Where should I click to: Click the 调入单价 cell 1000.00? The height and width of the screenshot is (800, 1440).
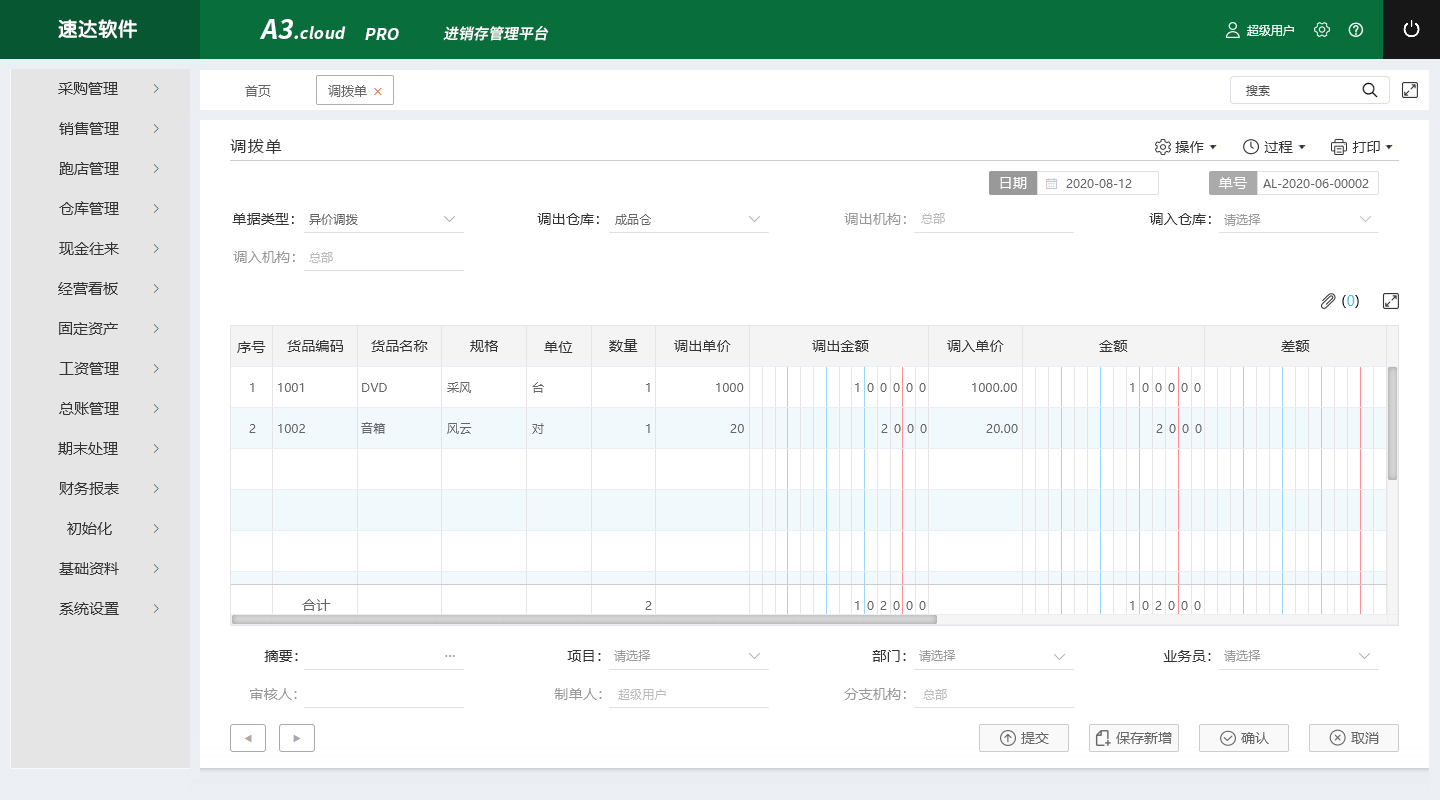(x=975, y=387)
